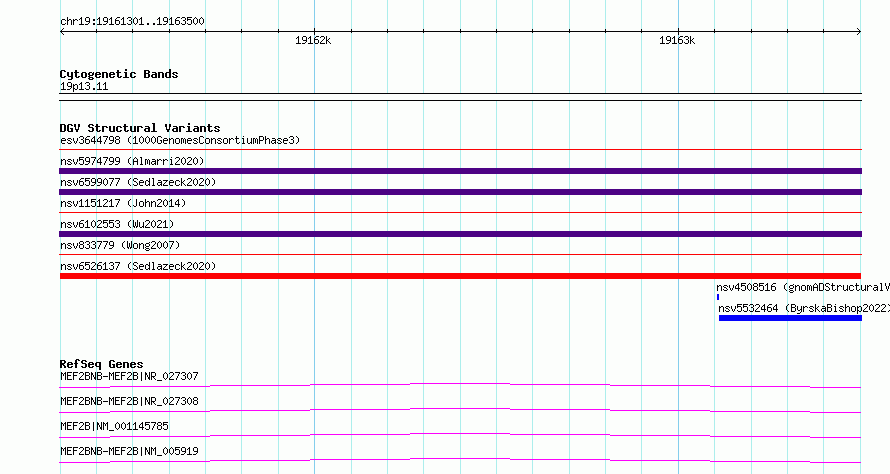Open variant nsv5532464 (ByrskaBishop2022)
This screenshot has width=890, height=474.
(x=804, y=308)
